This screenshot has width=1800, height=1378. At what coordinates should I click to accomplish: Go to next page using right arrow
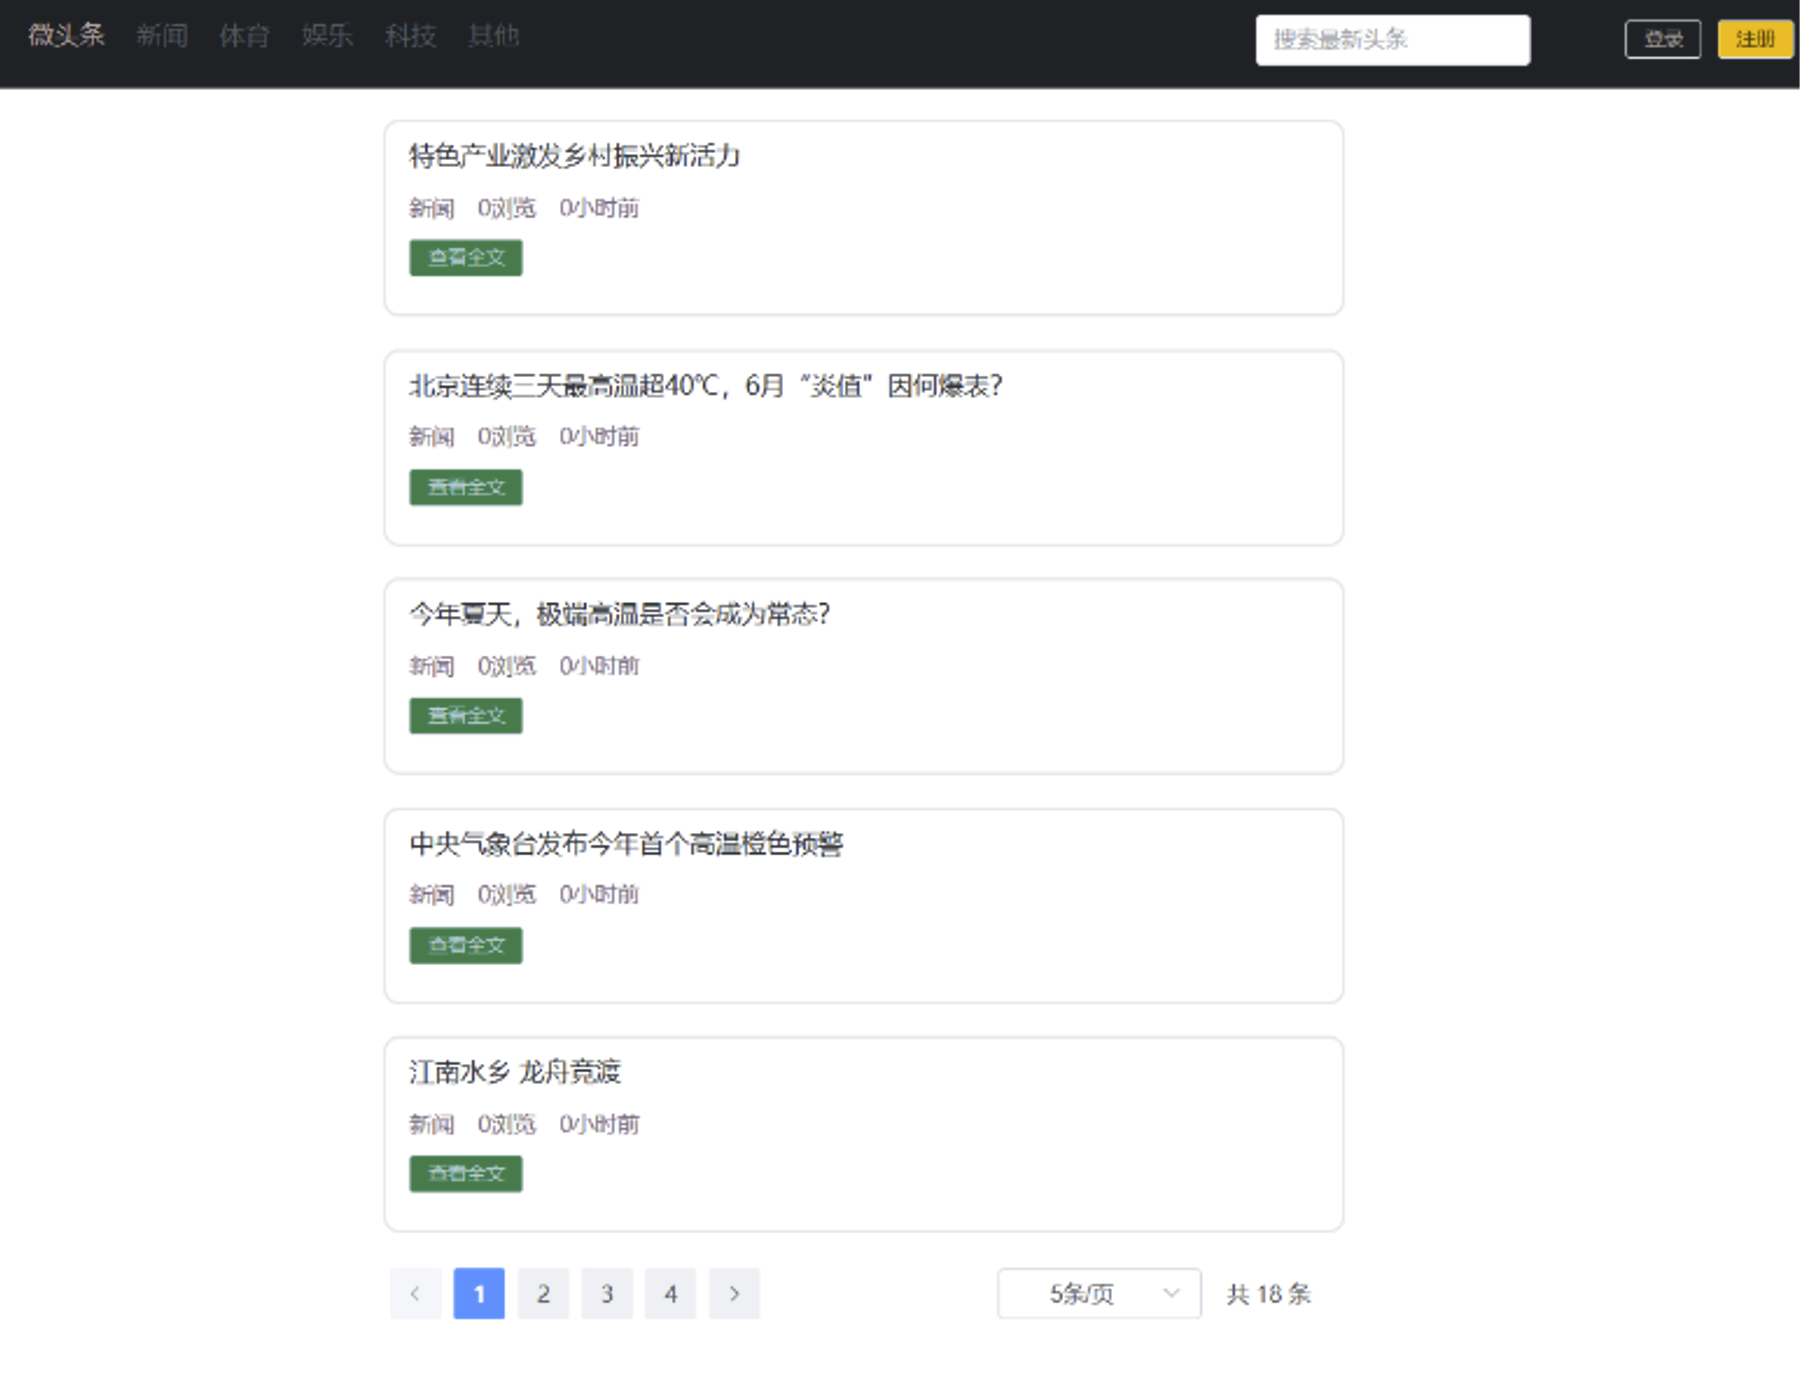(735, 1293)
